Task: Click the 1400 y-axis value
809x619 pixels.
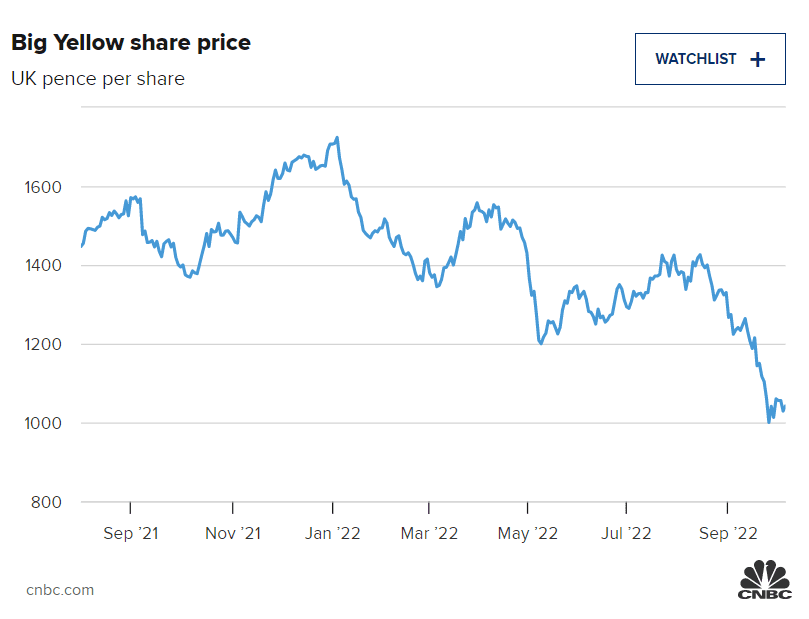Action: [43, 266]
